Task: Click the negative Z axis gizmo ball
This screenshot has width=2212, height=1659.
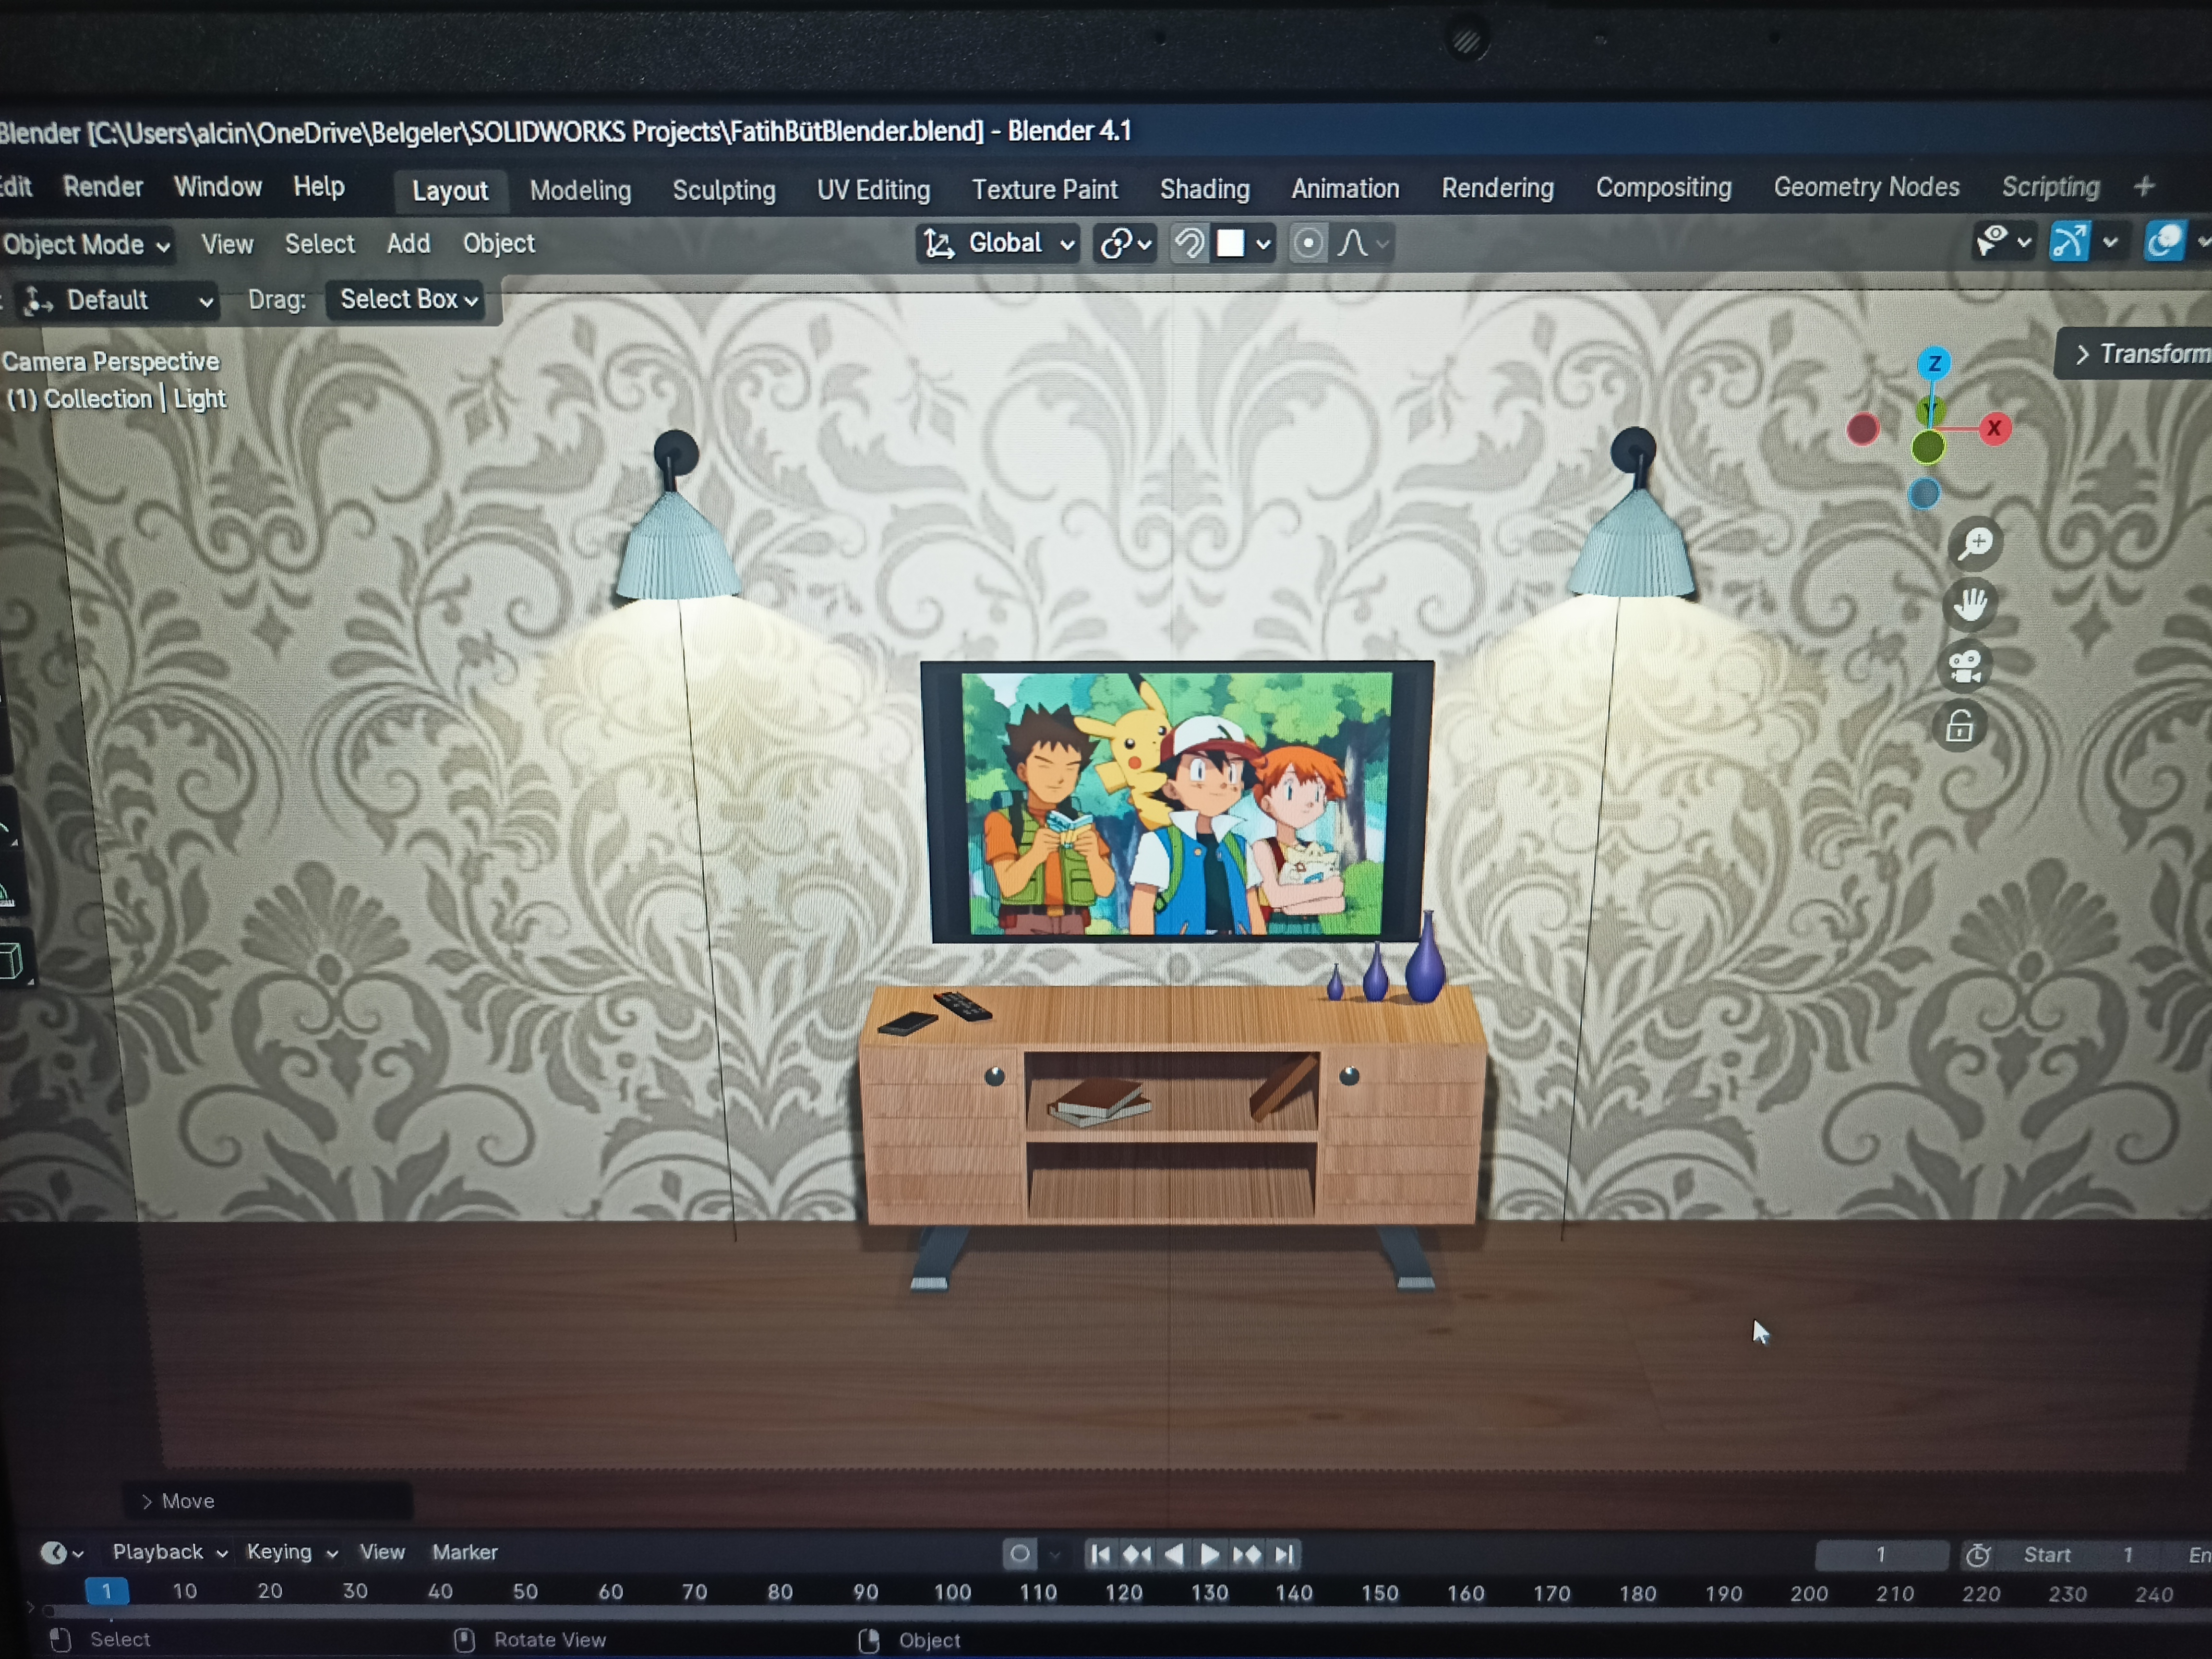Action: [1924, 494]
